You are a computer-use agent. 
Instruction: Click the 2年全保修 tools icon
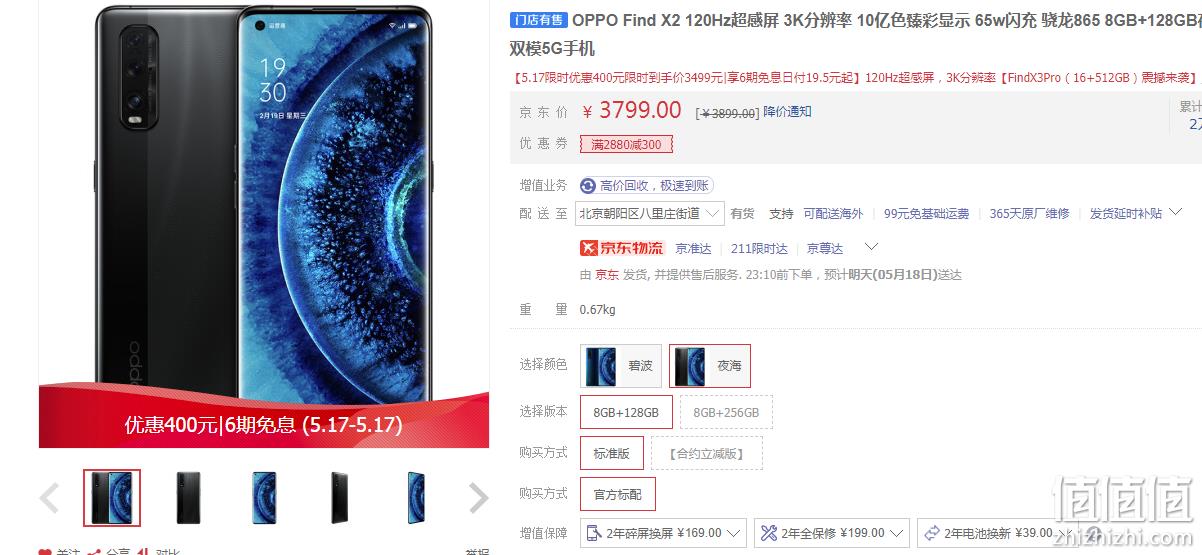click(x=768, y=533)
